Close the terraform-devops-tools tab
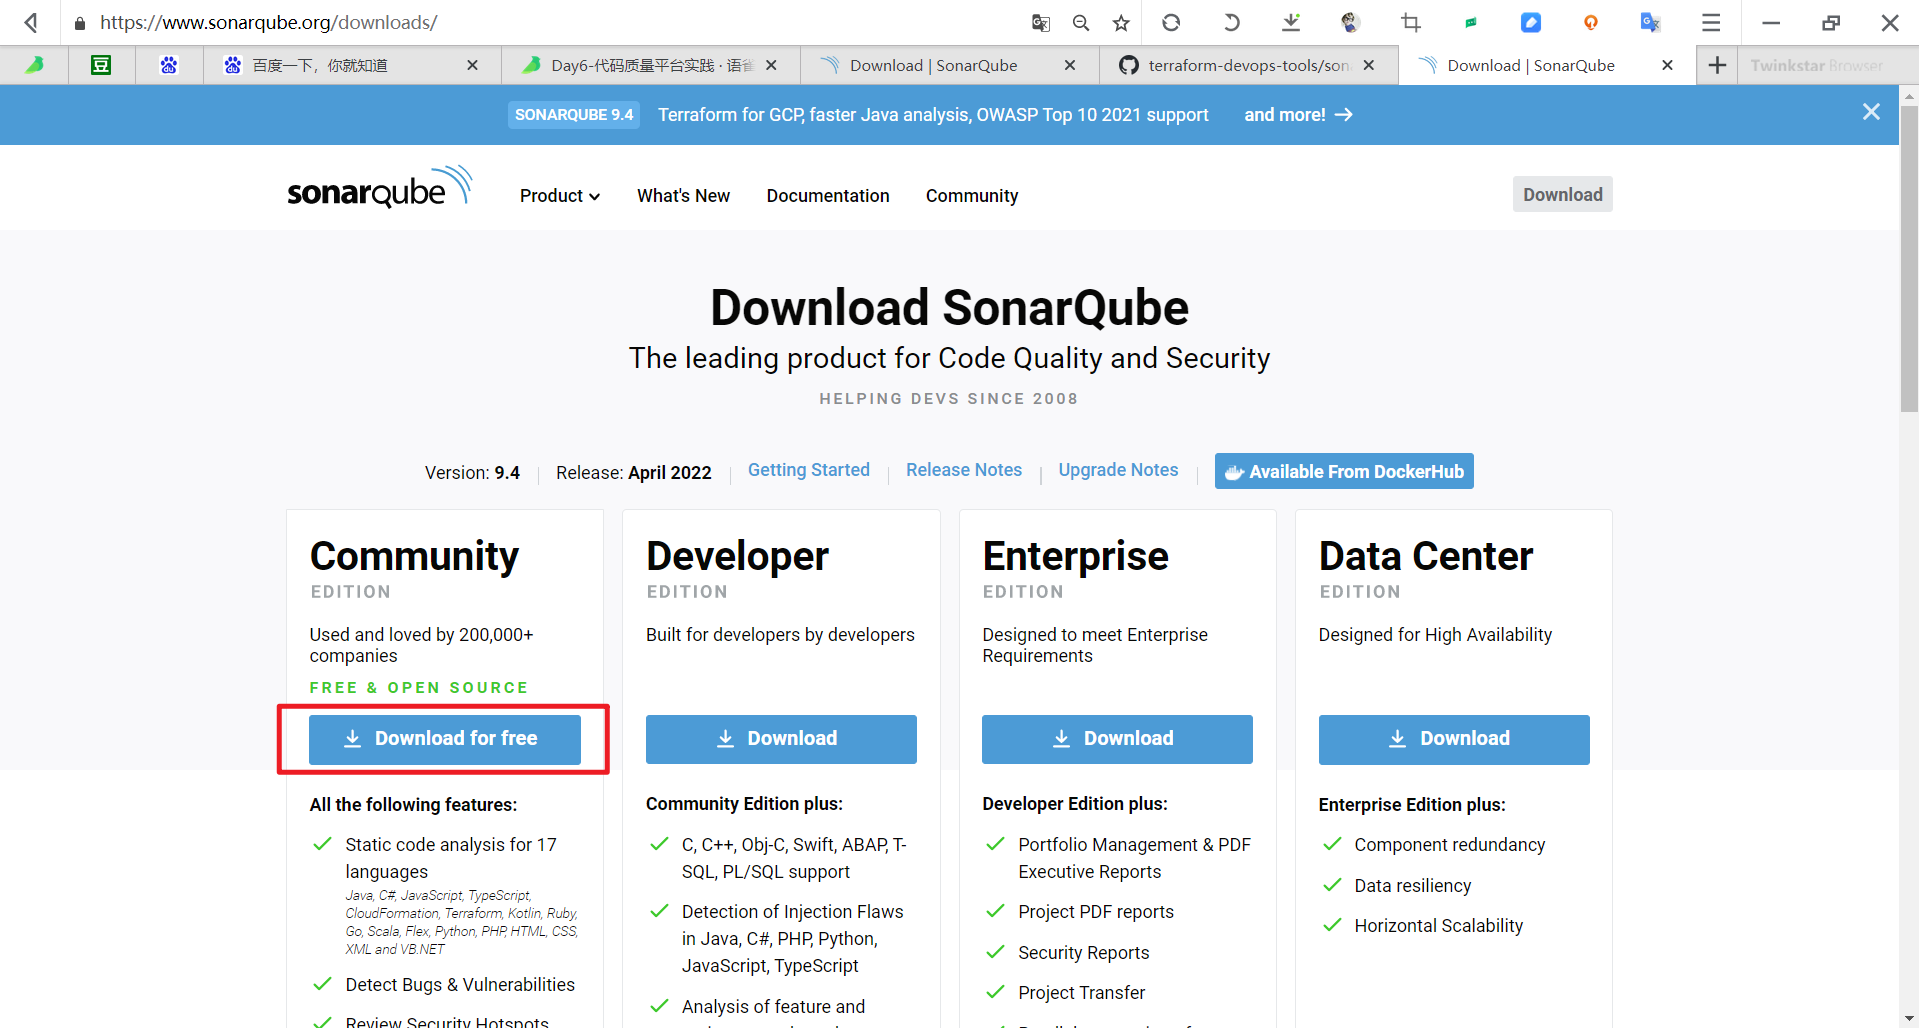This screenshot has height=1028, width=1919. 1368,65
